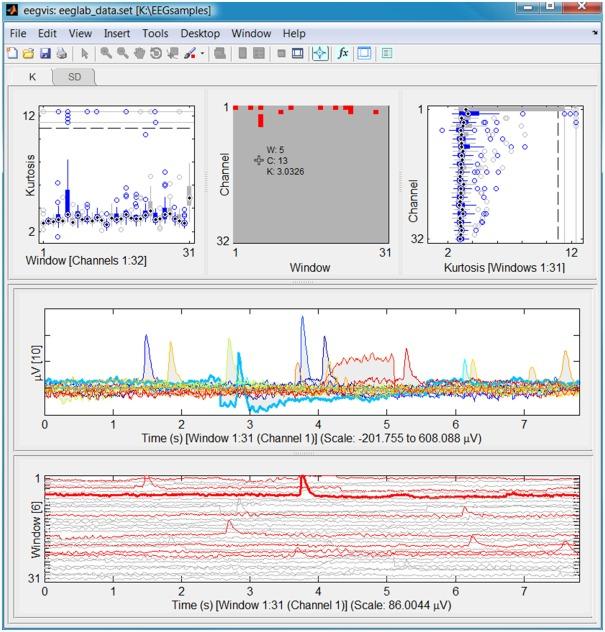Select the Rotate 3D tool

156,53
